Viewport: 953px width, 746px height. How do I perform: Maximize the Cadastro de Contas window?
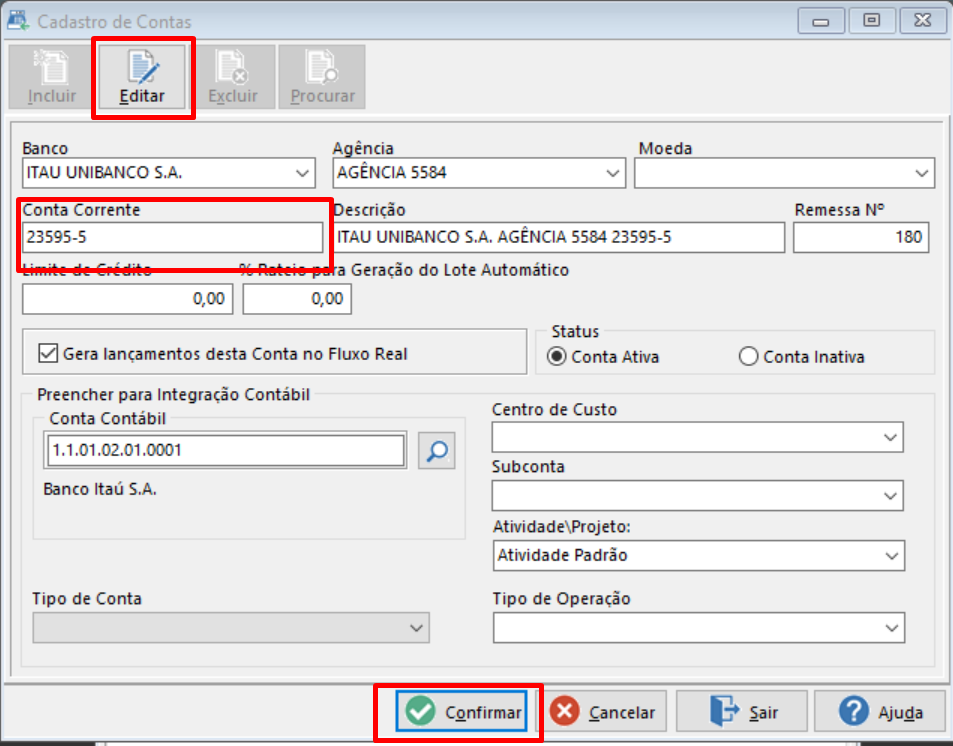tap(872, 21)
